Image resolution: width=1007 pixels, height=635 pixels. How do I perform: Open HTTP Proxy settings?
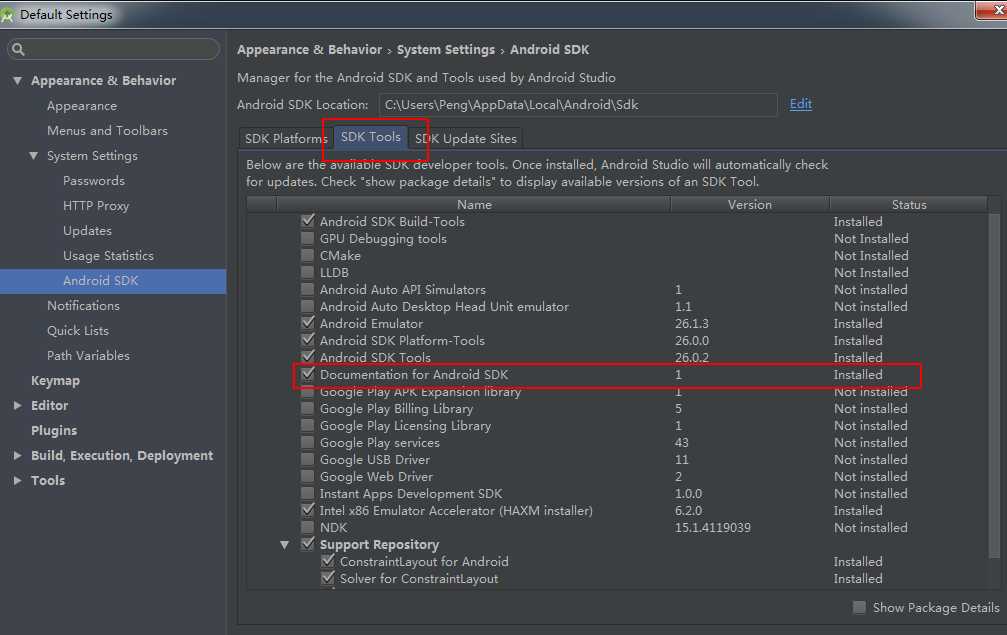96,206
